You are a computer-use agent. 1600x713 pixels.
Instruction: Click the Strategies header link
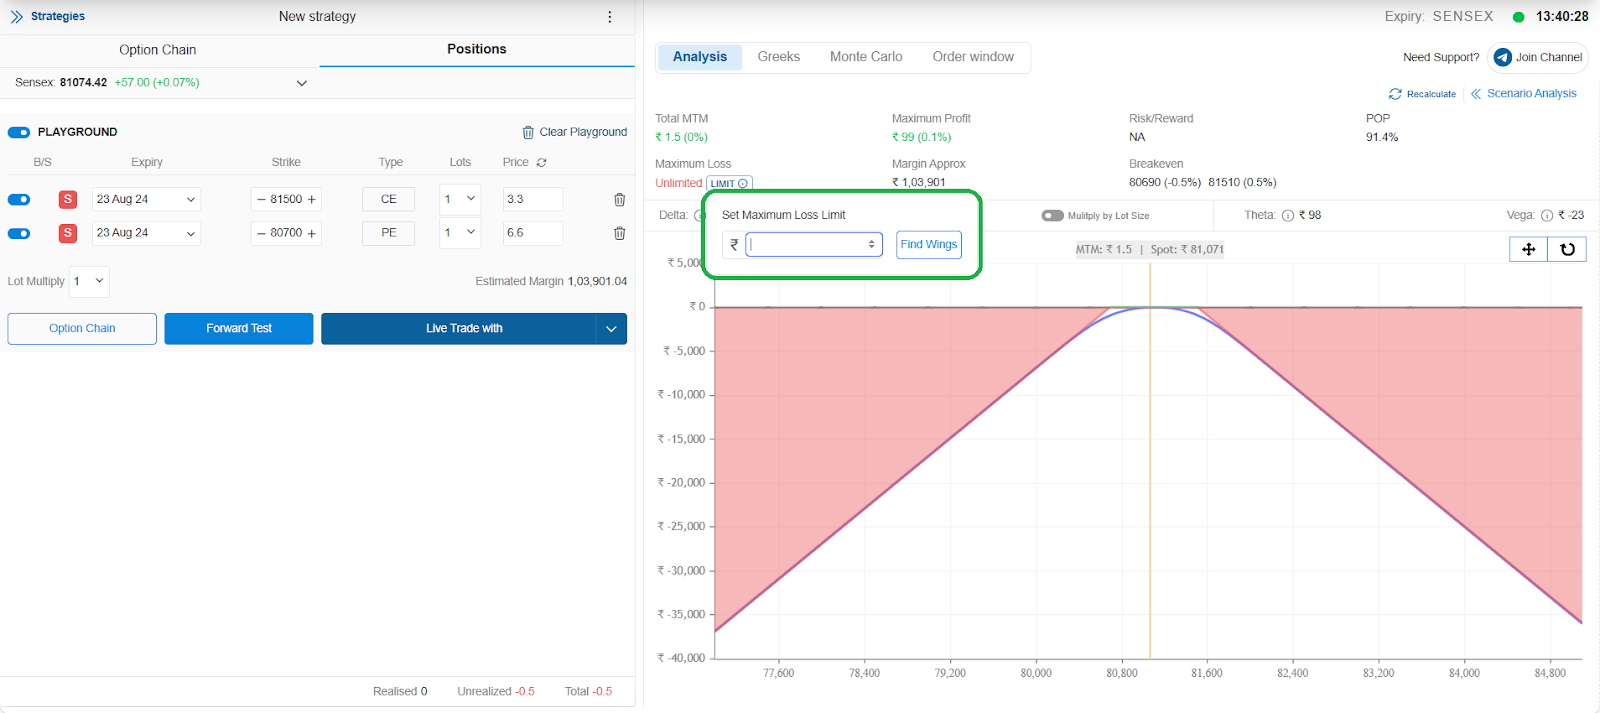coord(58,17)
